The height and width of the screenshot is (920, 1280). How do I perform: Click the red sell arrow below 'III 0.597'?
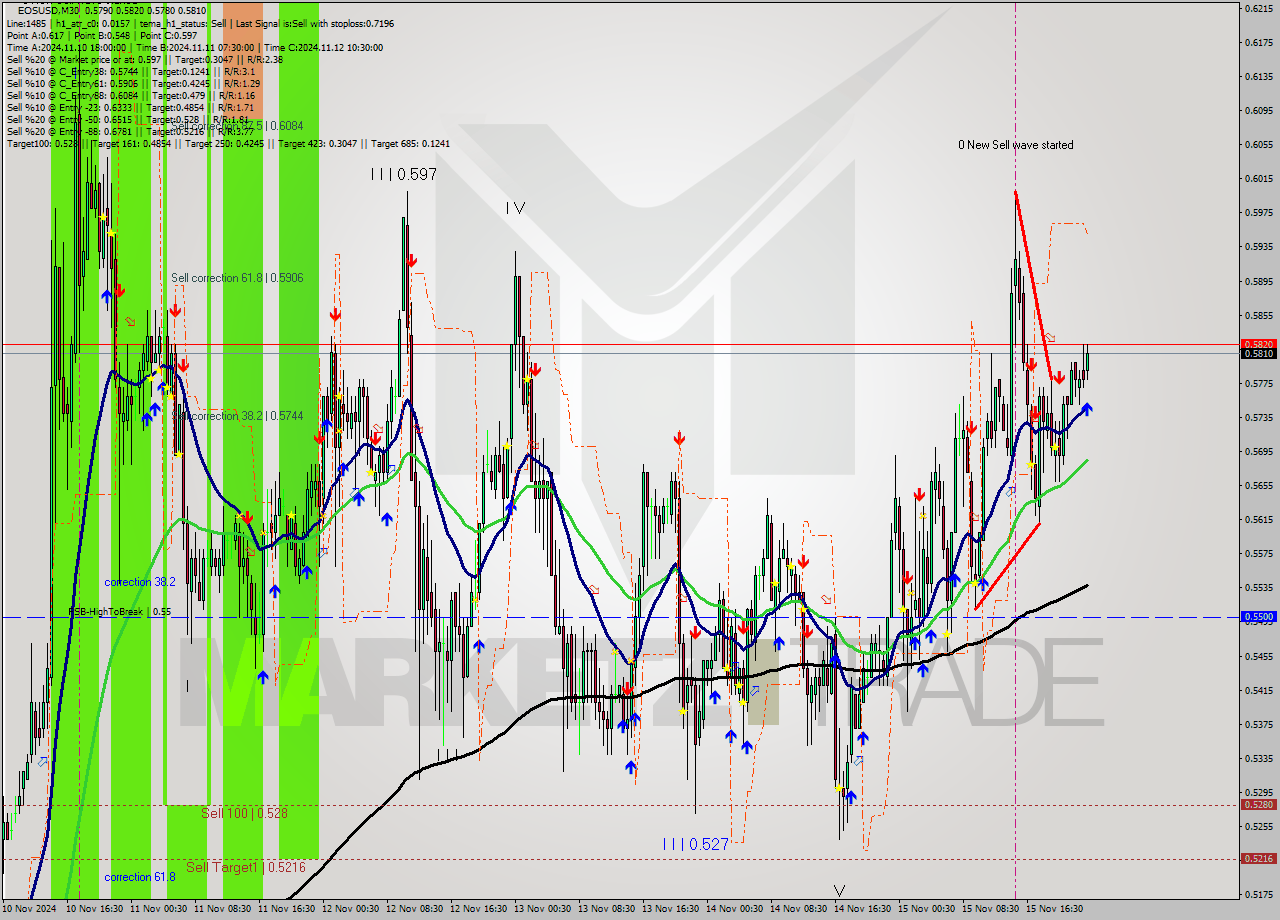[x=411, y=260]
